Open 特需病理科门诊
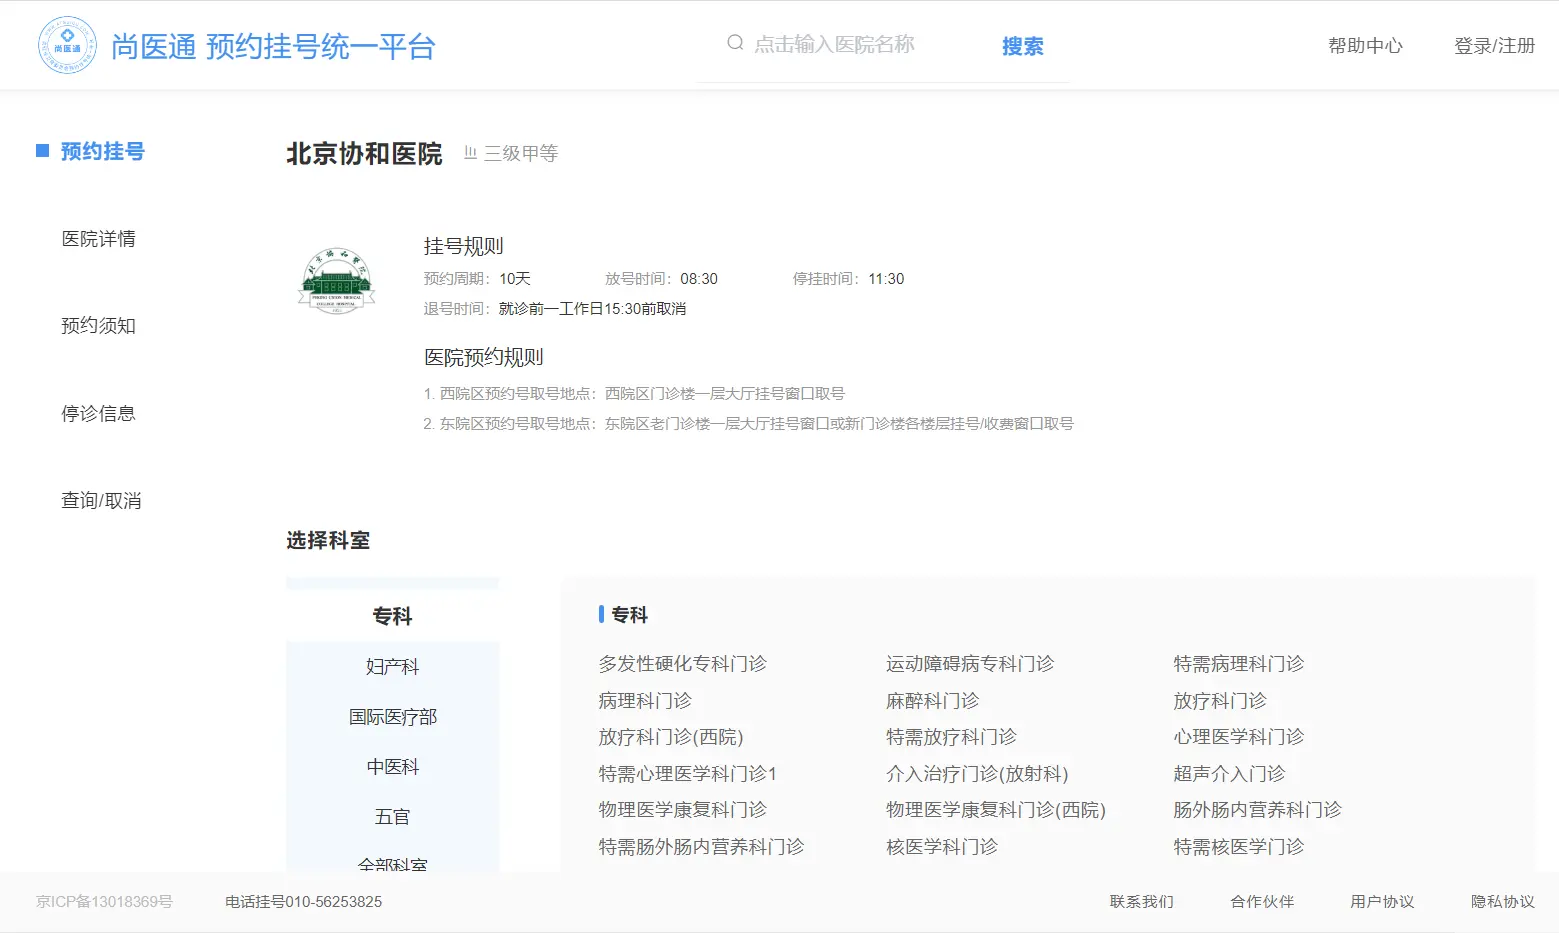The height and width of the screenshot is (933, 1559). coord(1239,664)
